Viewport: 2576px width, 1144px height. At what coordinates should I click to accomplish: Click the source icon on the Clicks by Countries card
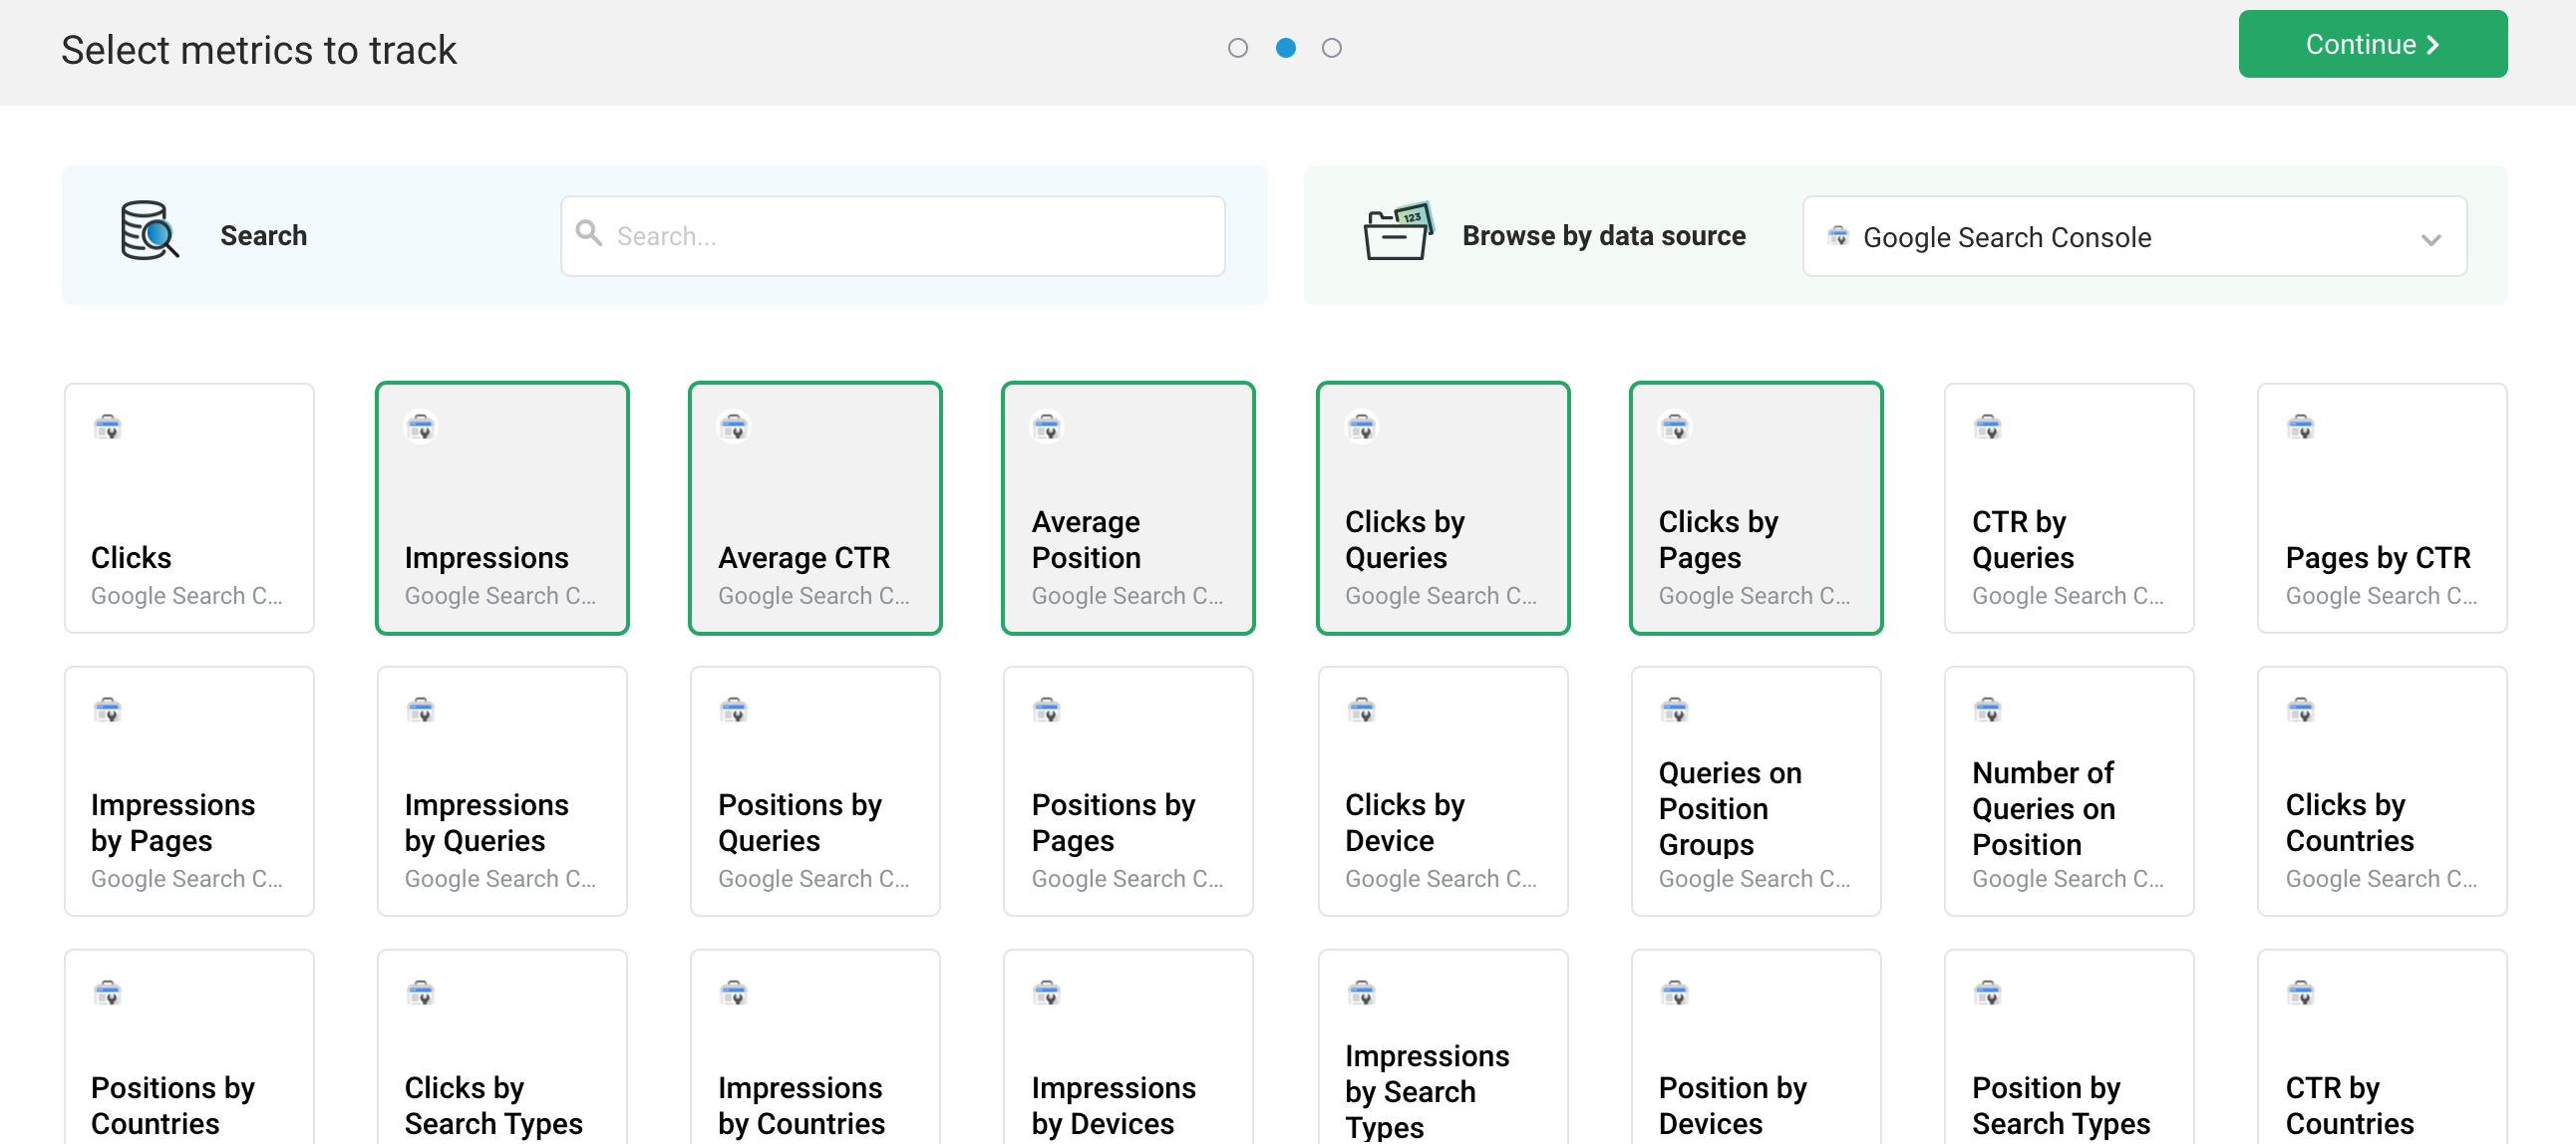tap(2301, 709)
